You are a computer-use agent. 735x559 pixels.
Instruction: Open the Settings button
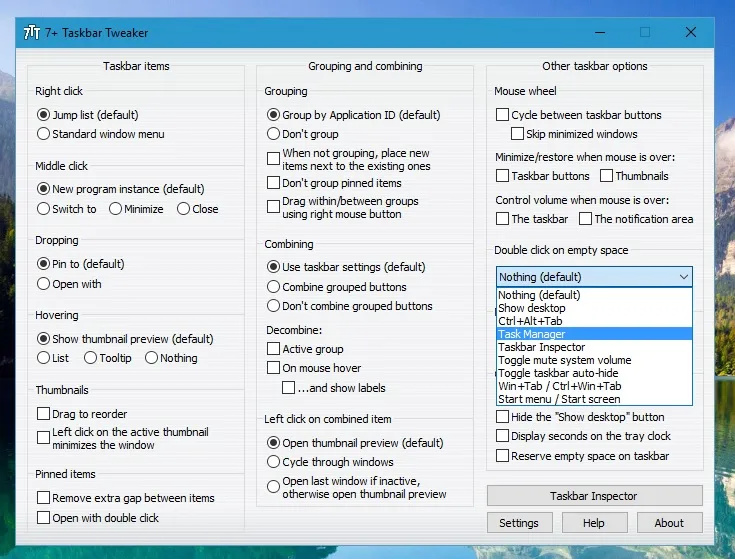[x=519, y=523]
